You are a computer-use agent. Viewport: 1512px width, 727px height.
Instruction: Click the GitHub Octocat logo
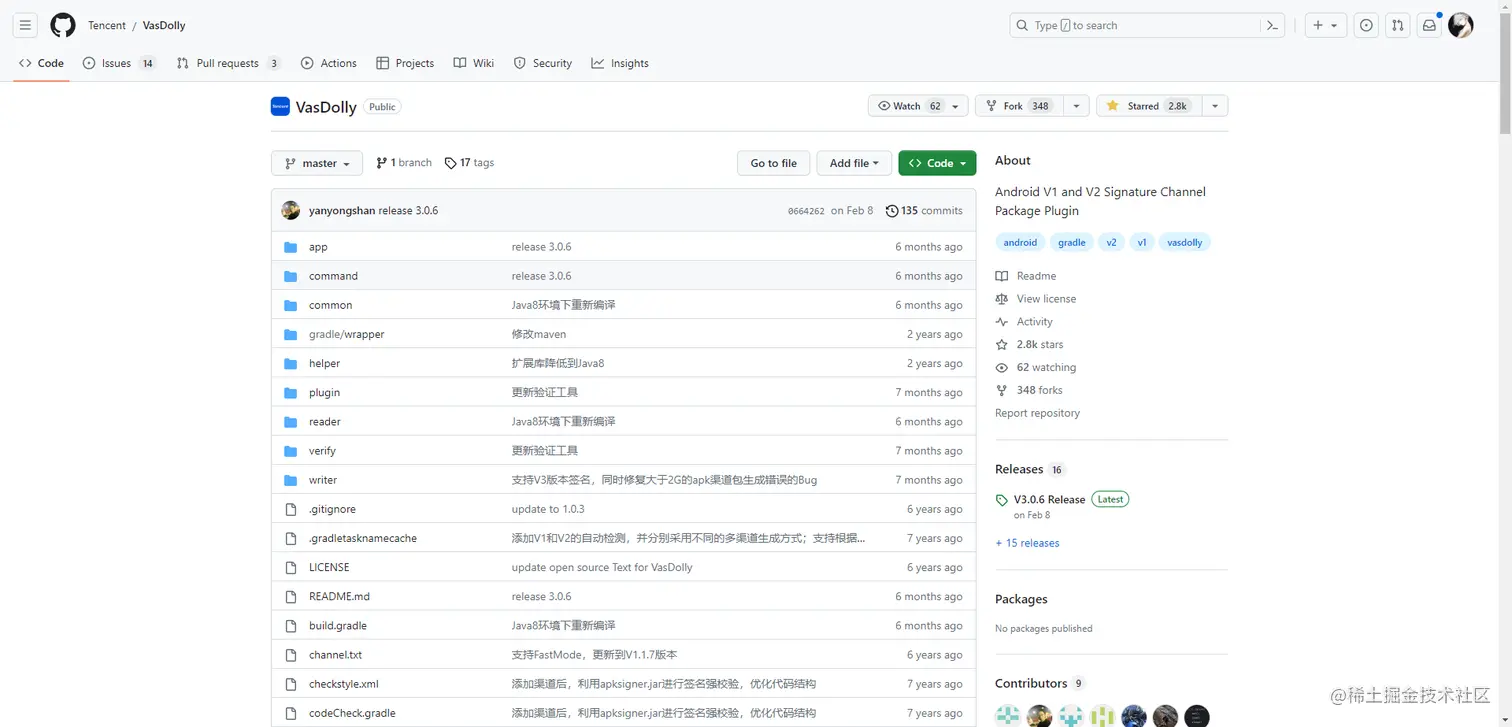(x=63, y=25)
